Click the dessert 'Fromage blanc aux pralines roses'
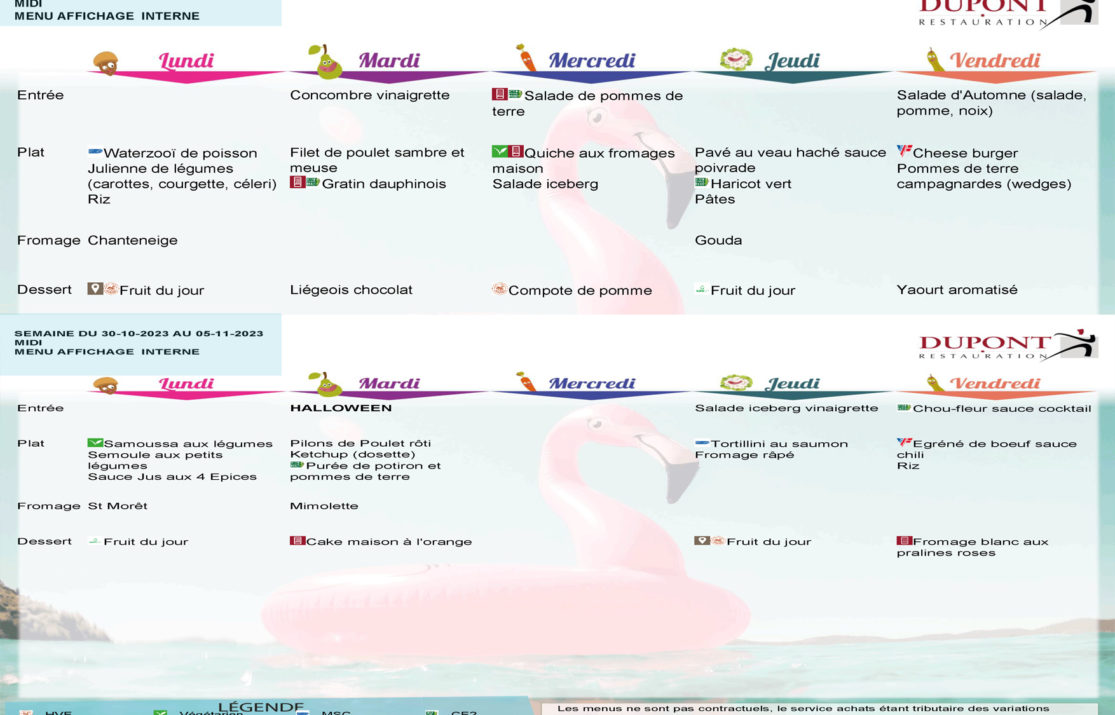1115x715 pixels. (973, 547)
